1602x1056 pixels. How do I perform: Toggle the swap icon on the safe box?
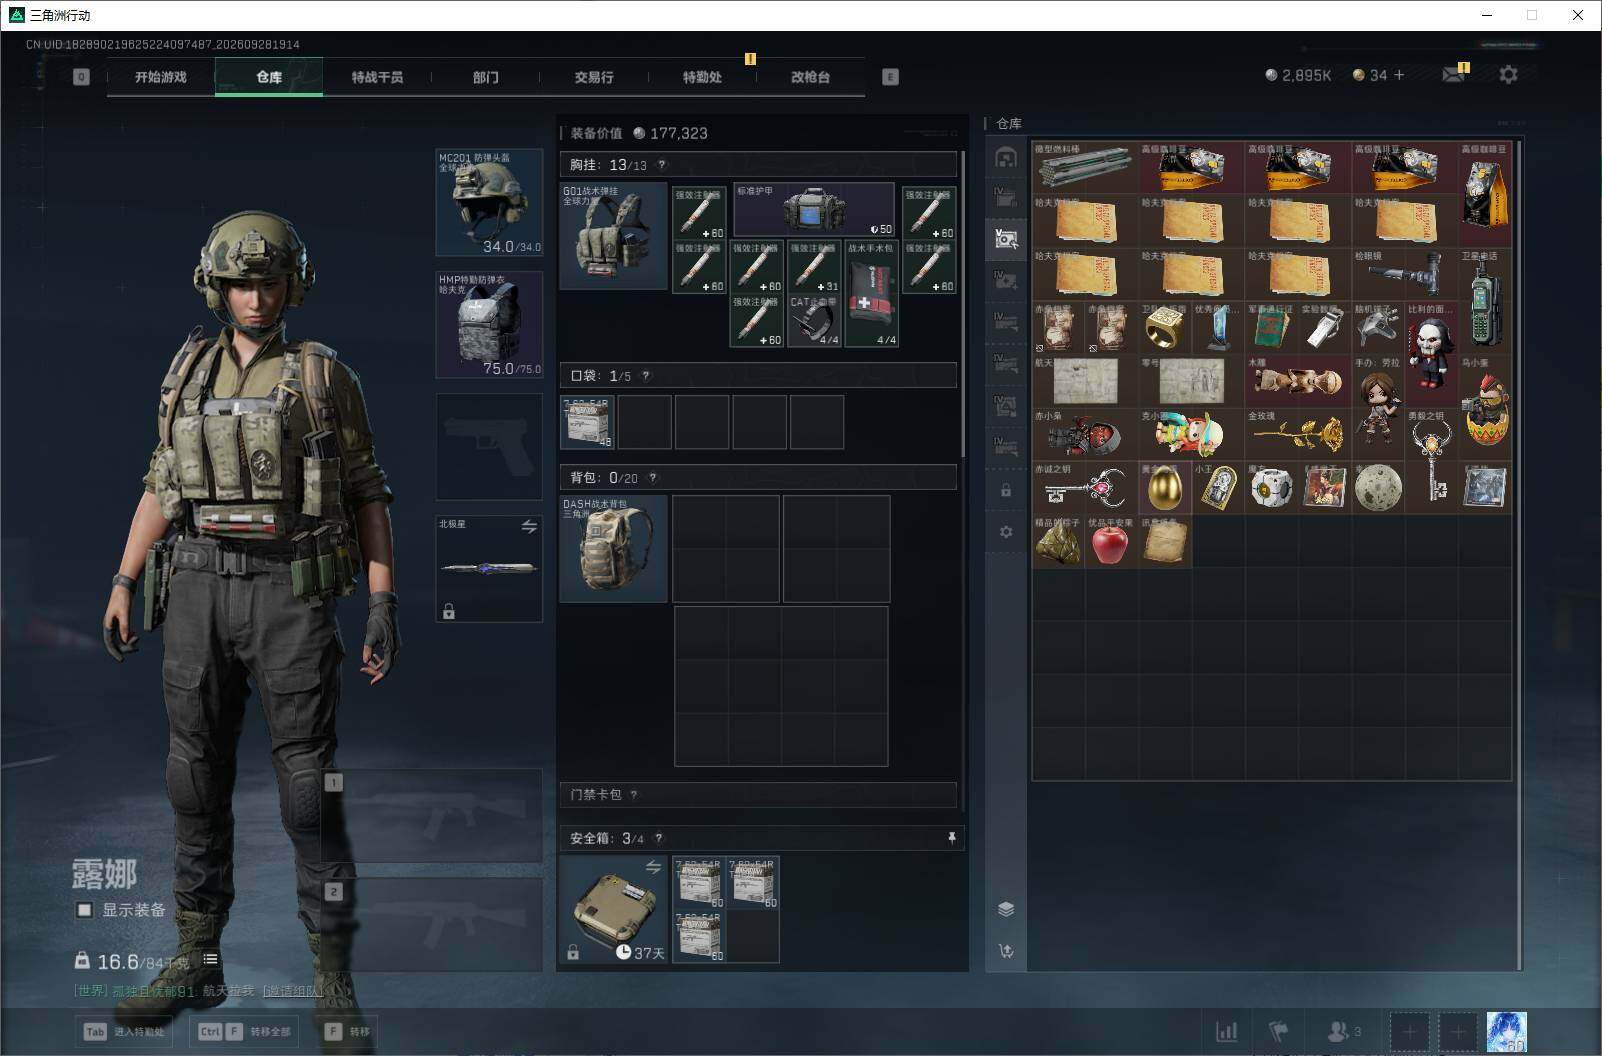coord(653,867)
